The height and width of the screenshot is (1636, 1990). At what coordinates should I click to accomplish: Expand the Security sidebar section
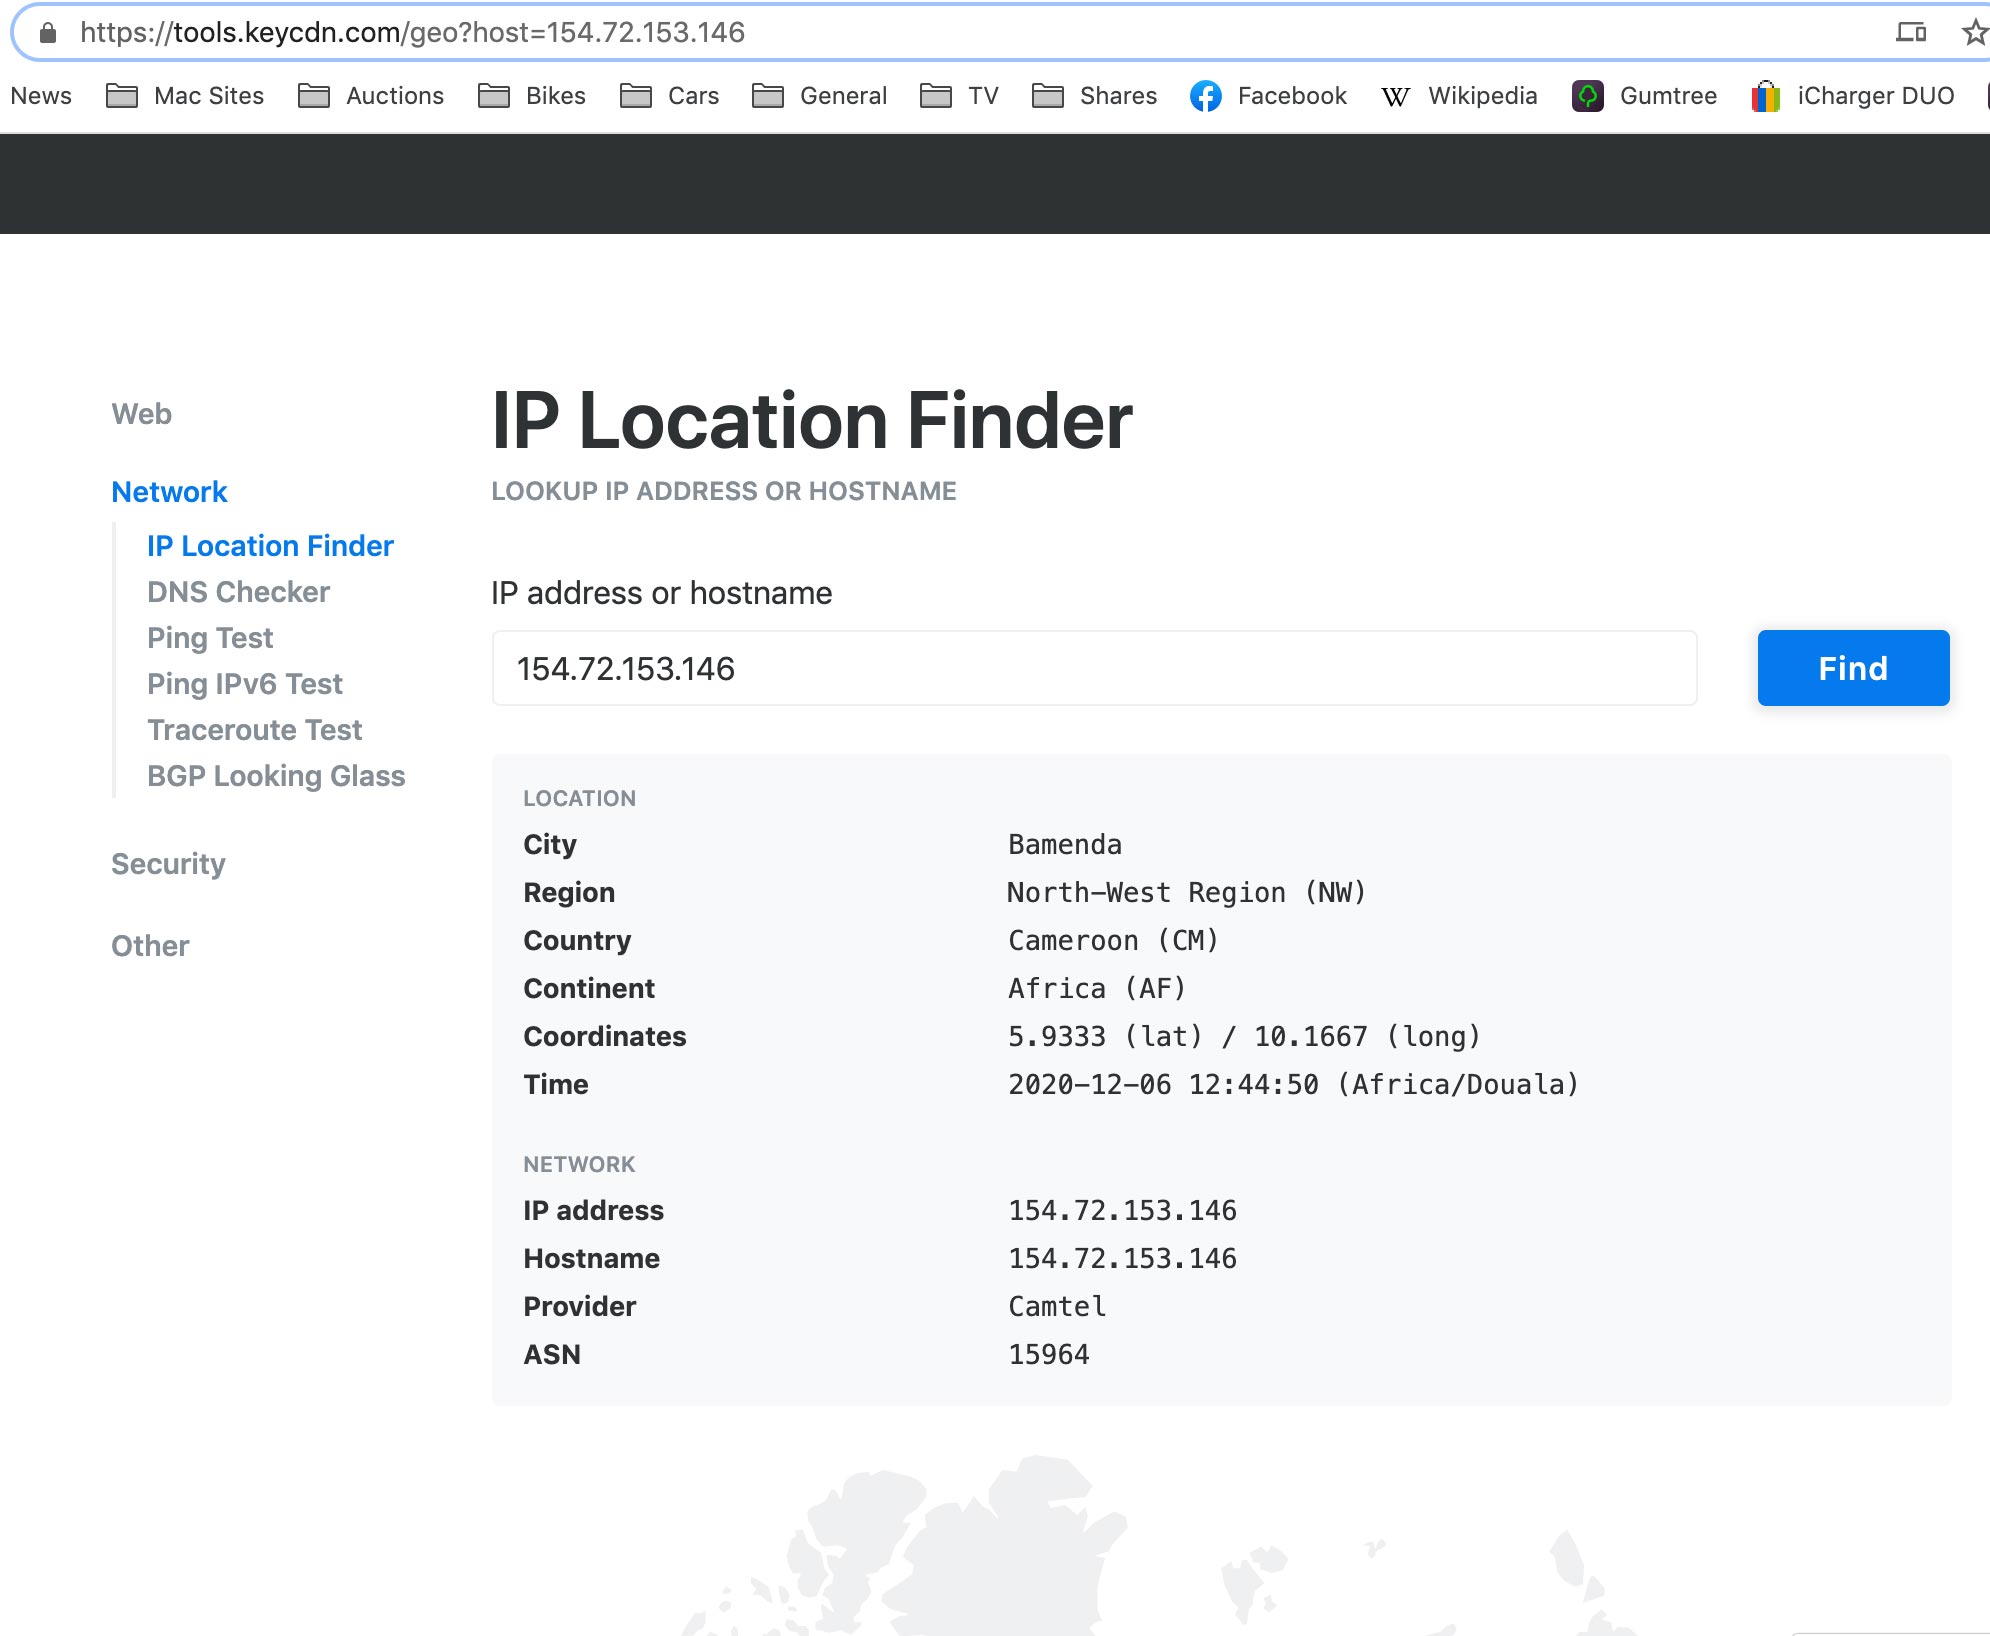168,864
